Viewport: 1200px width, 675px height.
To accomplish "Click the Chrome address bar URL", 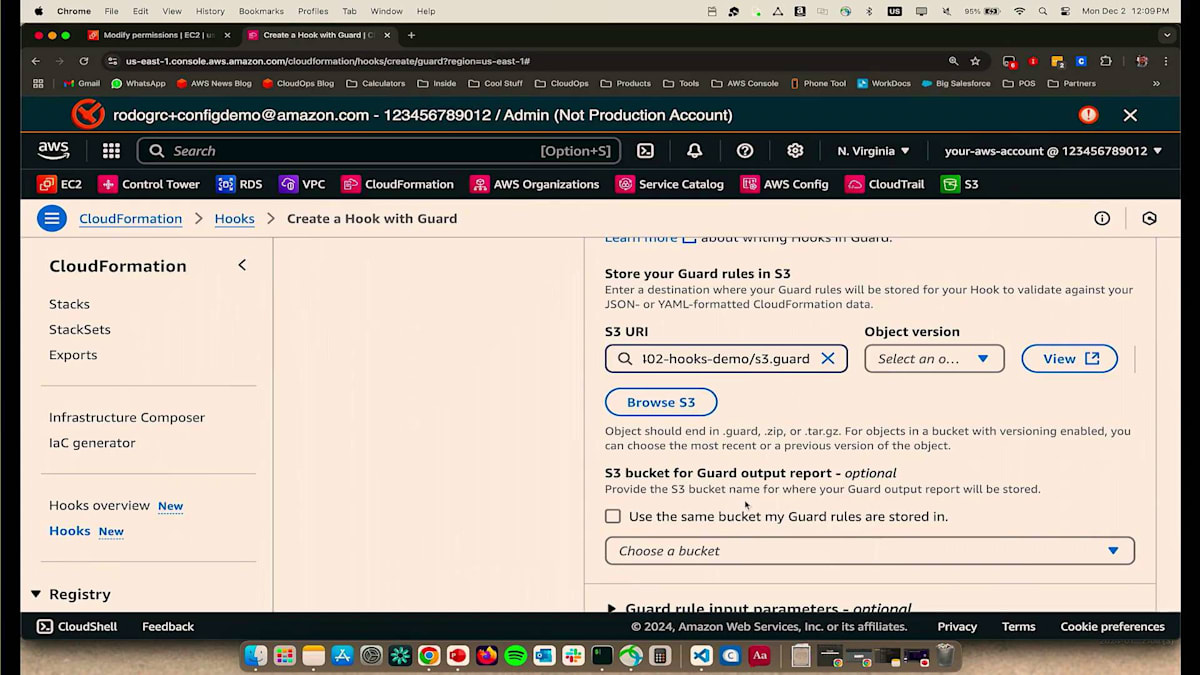I will 328,61.
